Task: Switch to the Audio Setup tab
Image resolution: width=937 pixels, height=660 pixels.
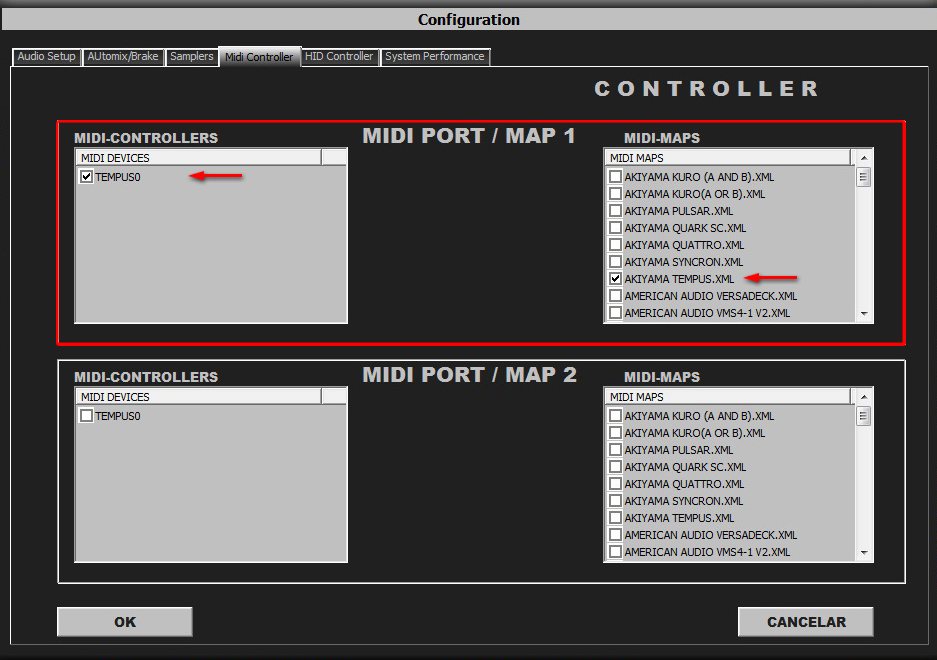Action: 46,57
